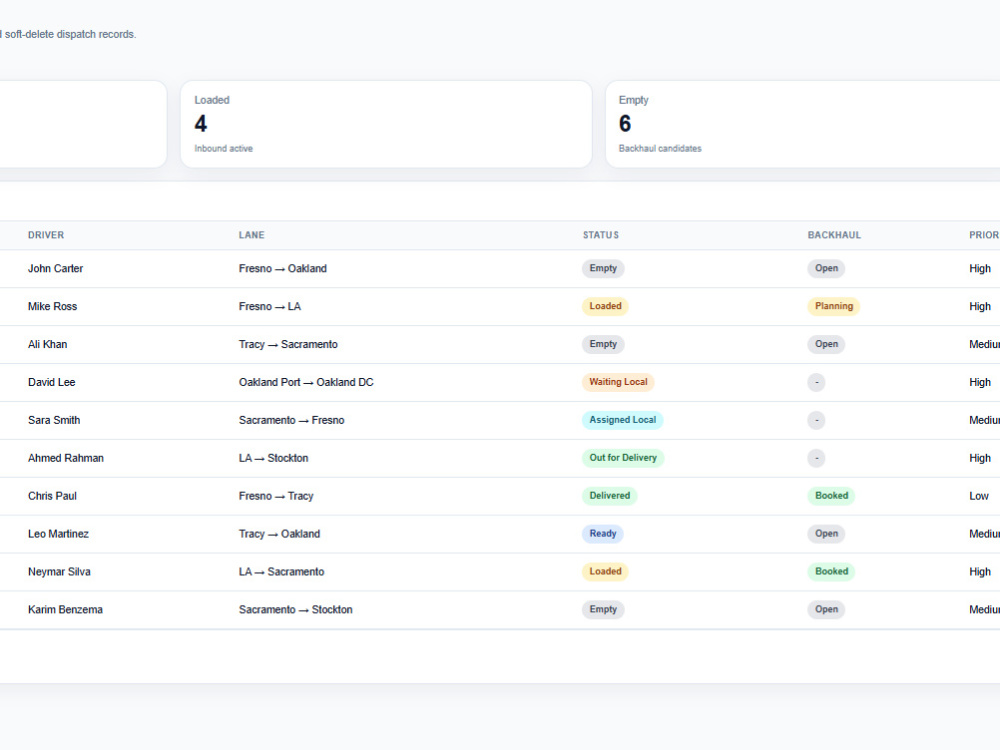Screen dimensions: 1000x750
Task: Click John Carter's Empty status badge
Action: [603, 268]
